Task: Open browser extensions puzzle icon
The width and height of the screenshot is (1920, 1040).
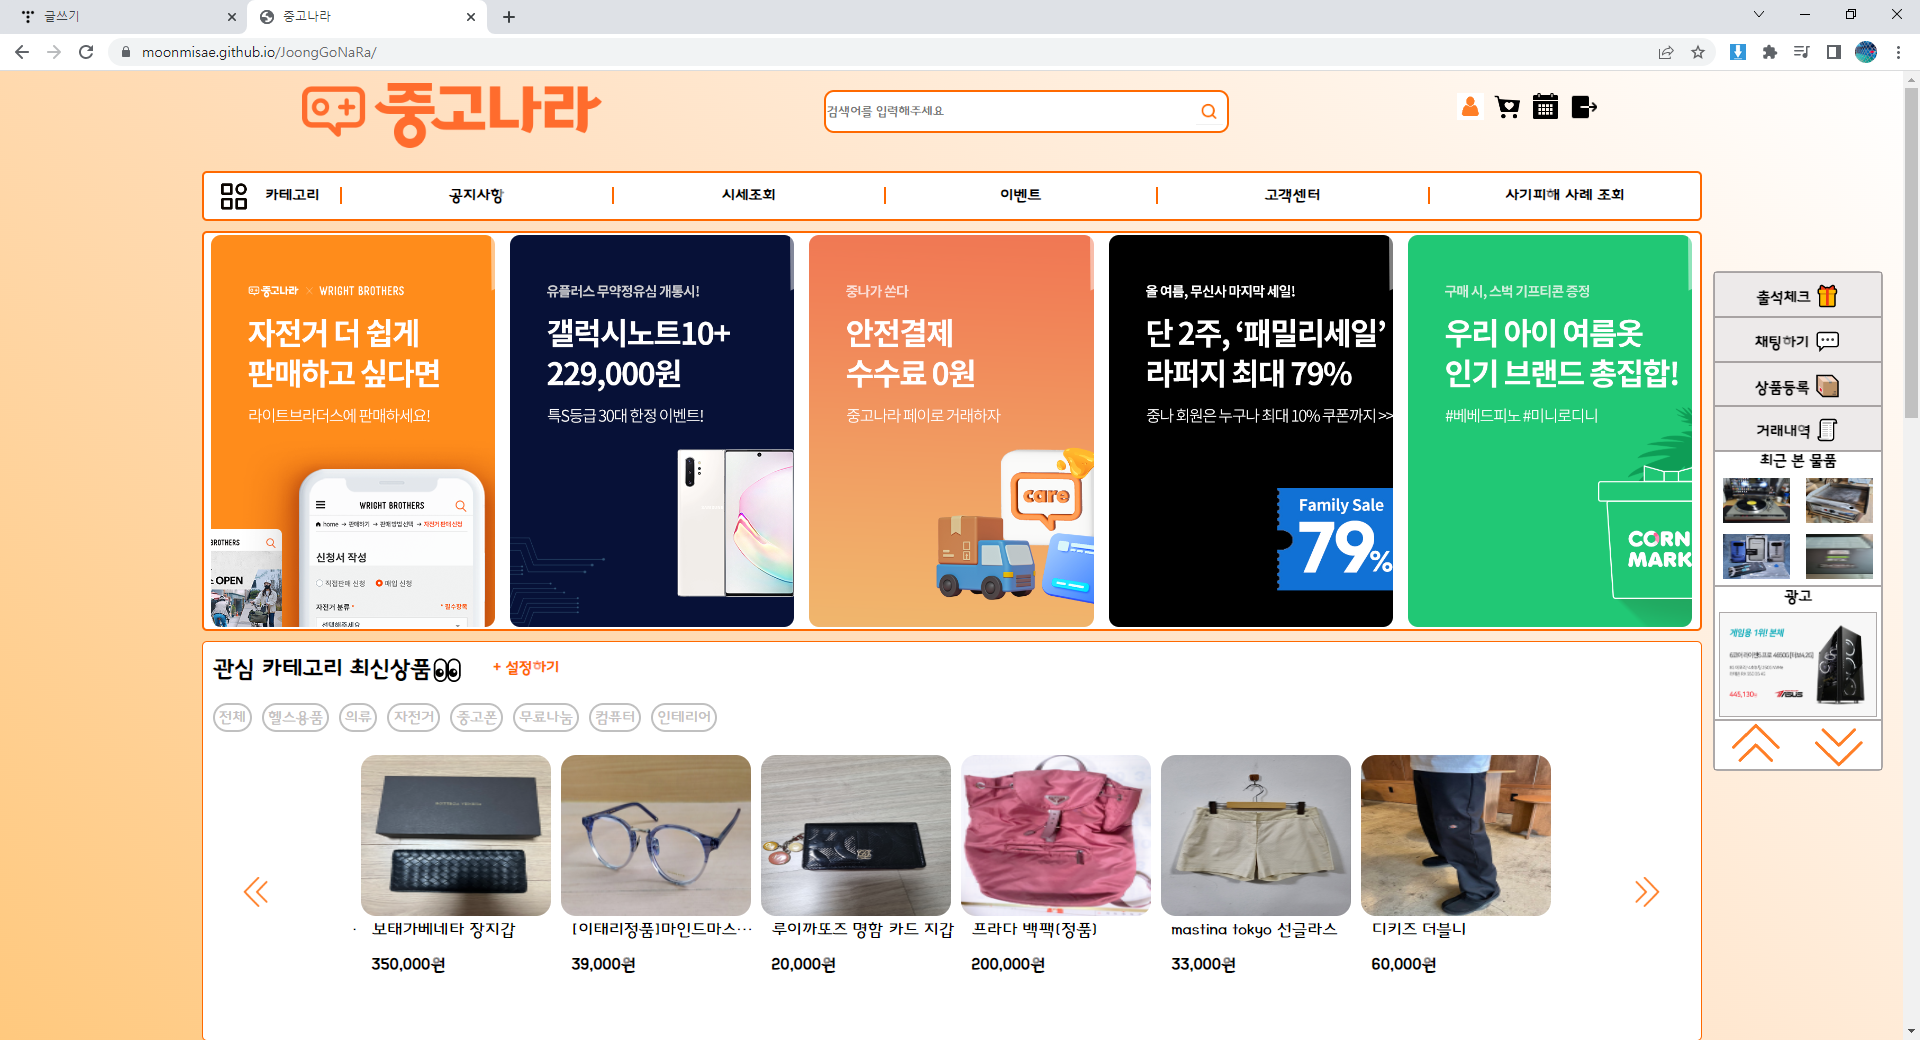Action: [x=1770, y=52]
